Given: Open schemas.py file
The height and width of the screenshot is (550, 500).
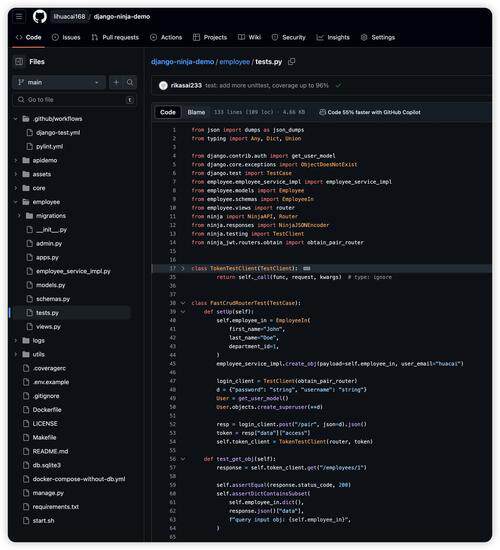Looking at the screenshot, I should click(x=53, y=299).
